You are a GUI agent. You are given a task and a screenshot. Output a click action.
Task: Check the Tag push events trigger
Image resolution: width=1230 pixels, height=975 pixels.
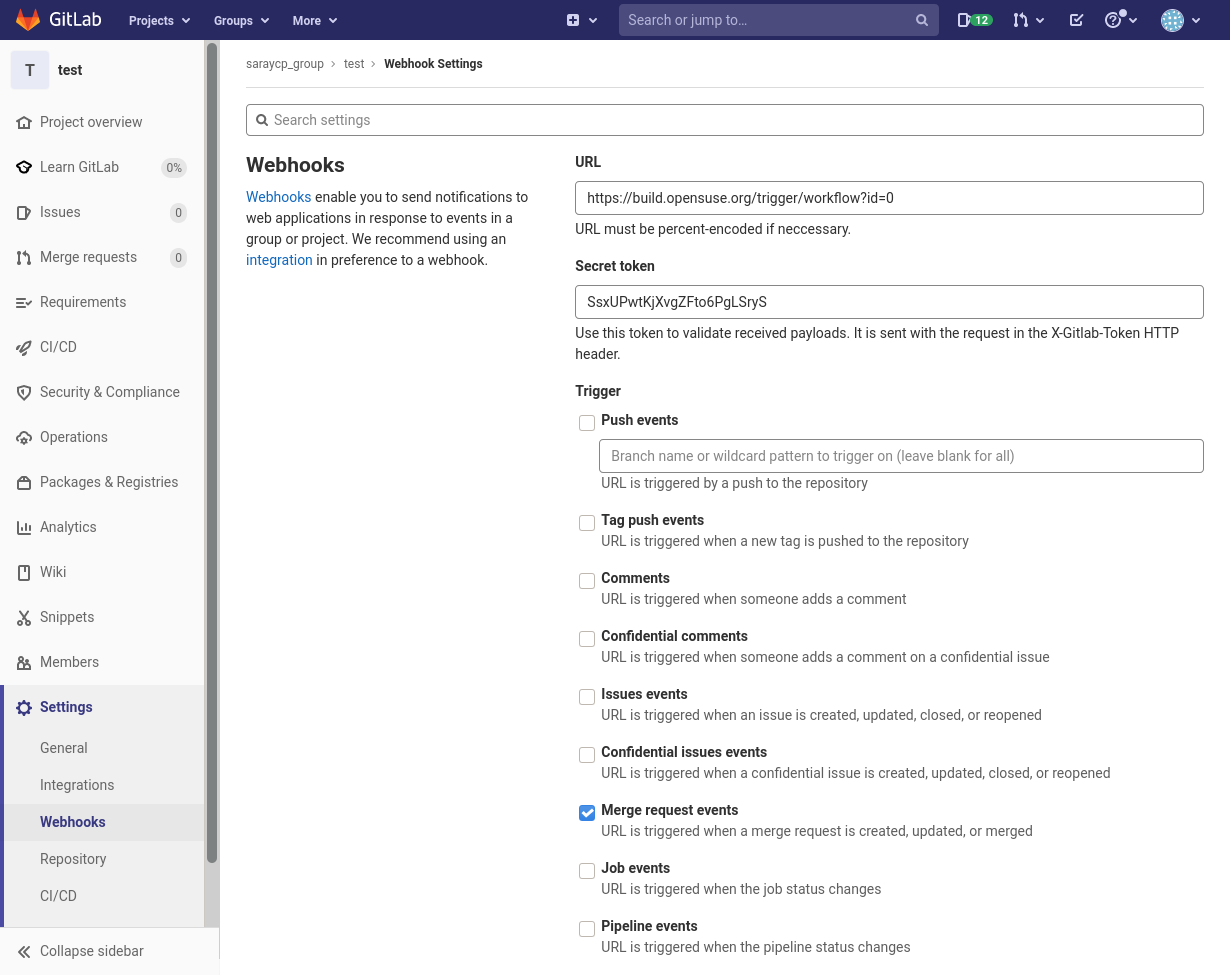586,522
